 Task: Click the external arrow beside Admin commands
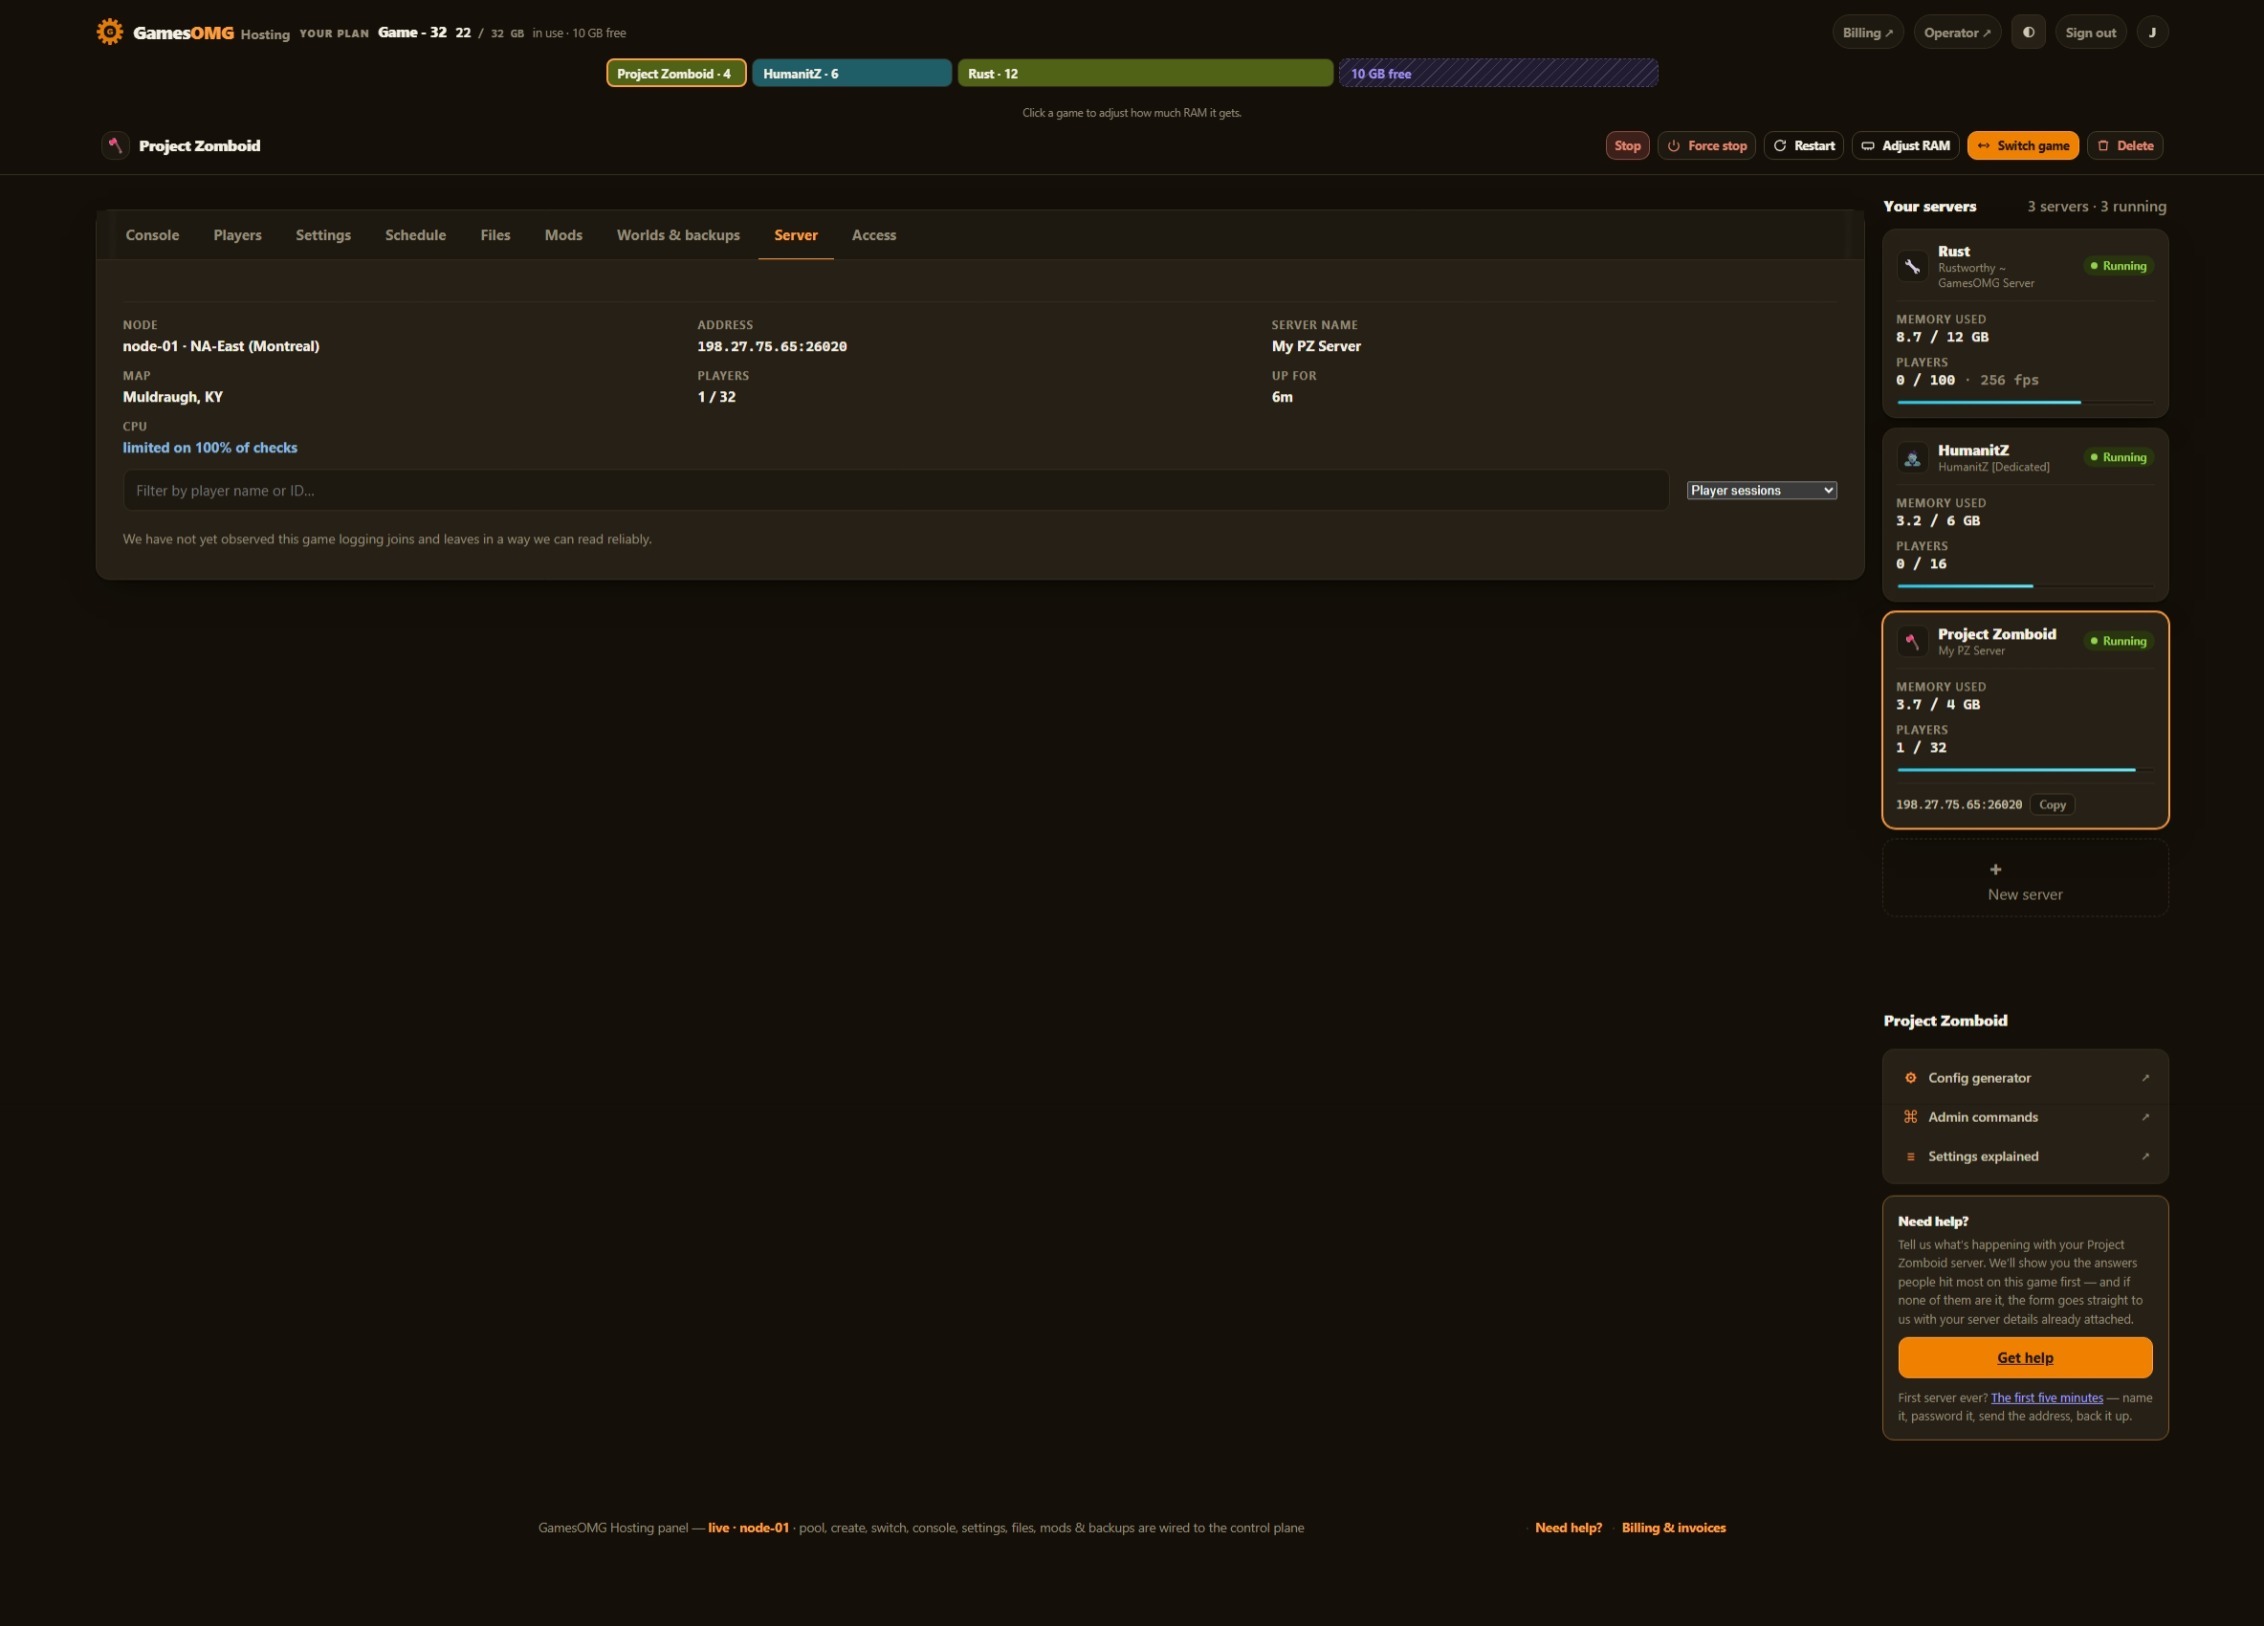pyautogui.click(x=2144, y=1117)
